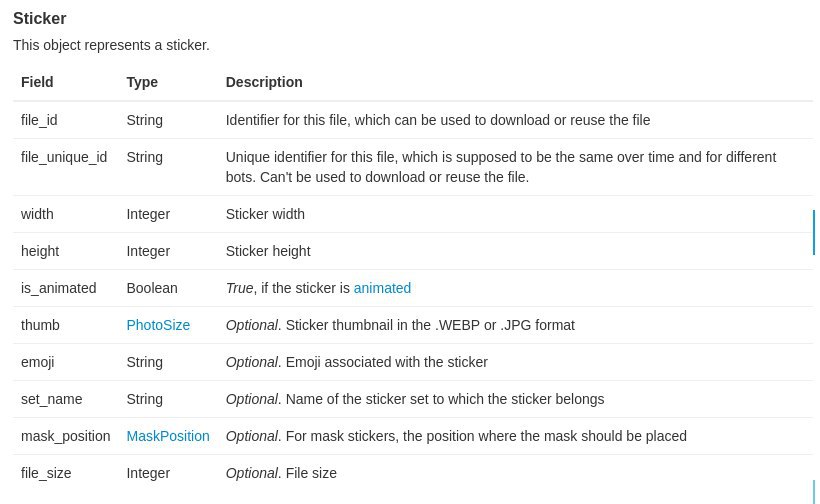Open the MaskPosition type link

click(x=168, y=436)
